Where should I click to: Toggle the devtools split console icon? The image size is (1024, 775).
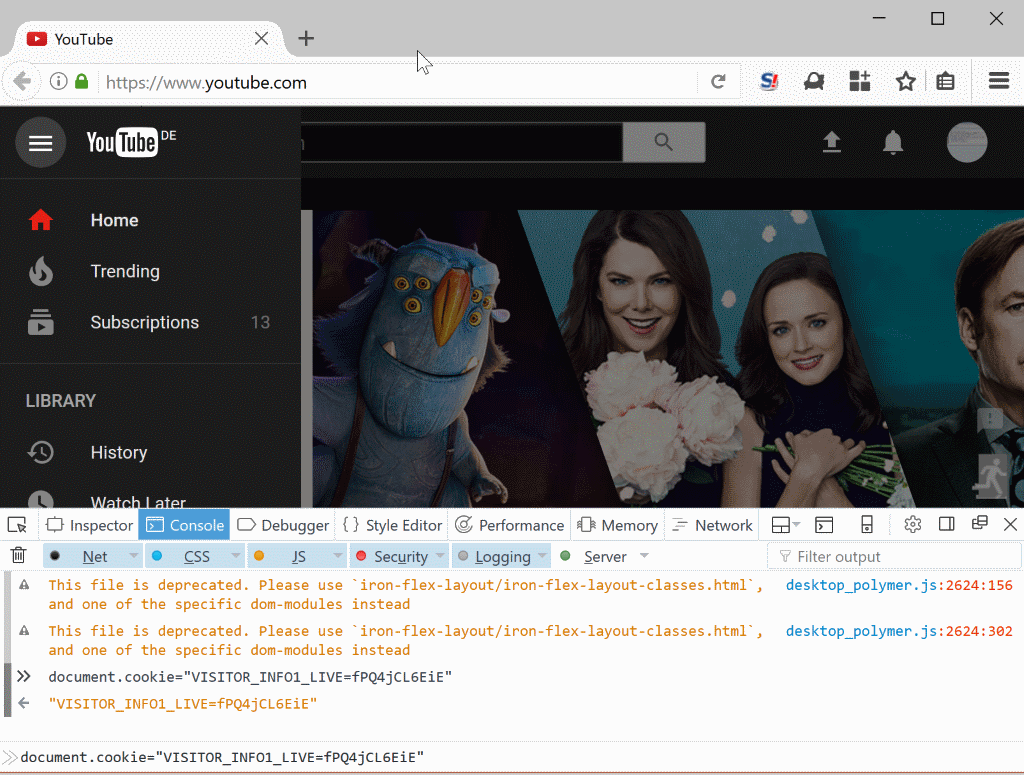824,525
